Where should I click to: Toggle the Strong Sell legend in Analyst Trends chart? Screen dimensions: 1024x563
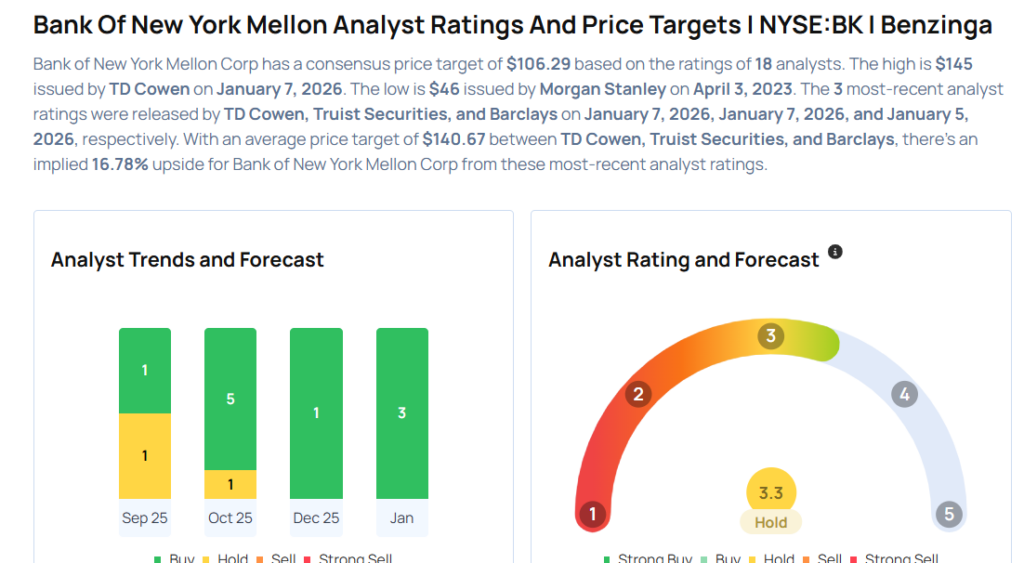pos(348,558)
